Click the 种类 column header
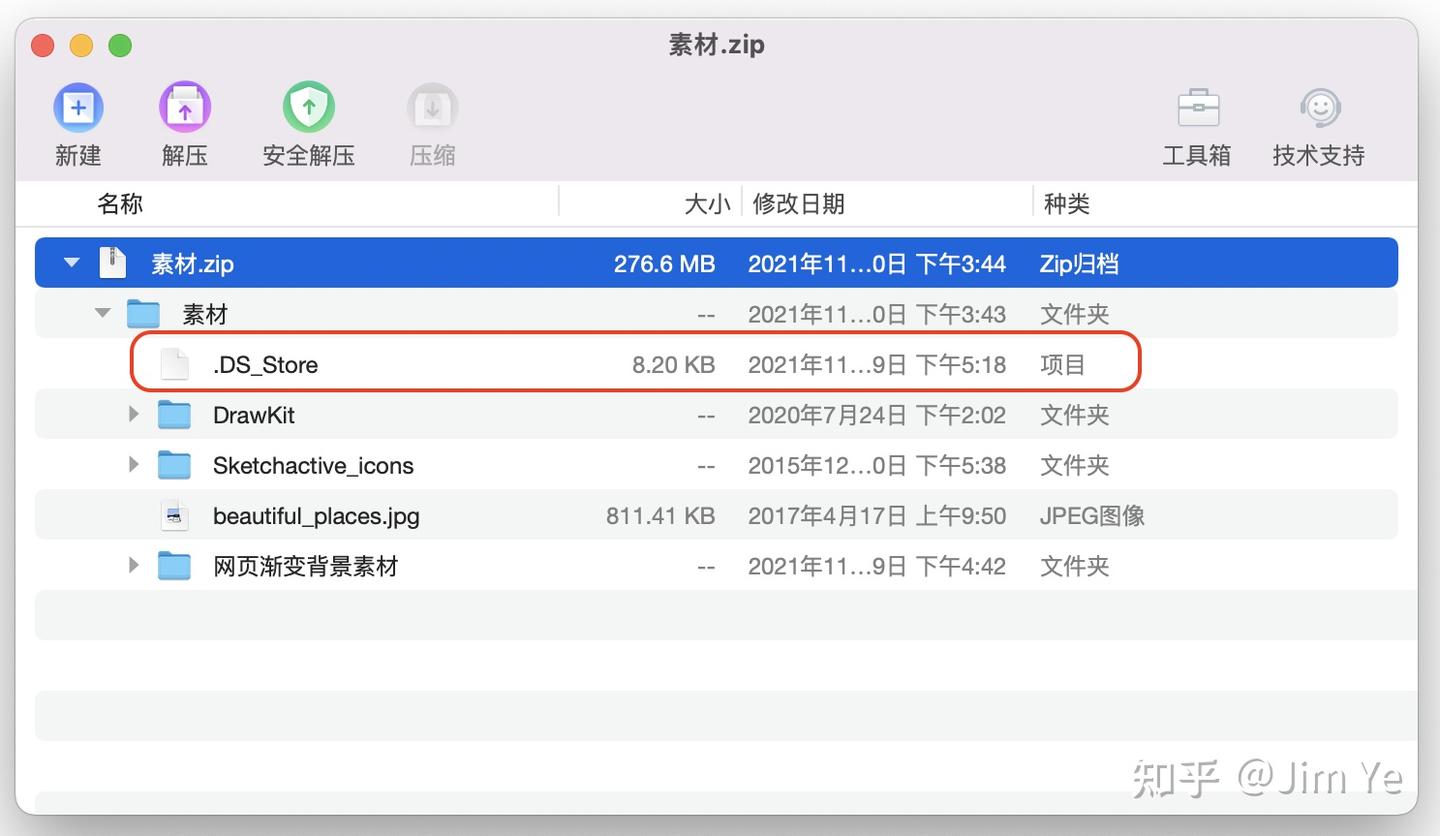This screenshot has height=836, width=1440. coord(1066,203)
